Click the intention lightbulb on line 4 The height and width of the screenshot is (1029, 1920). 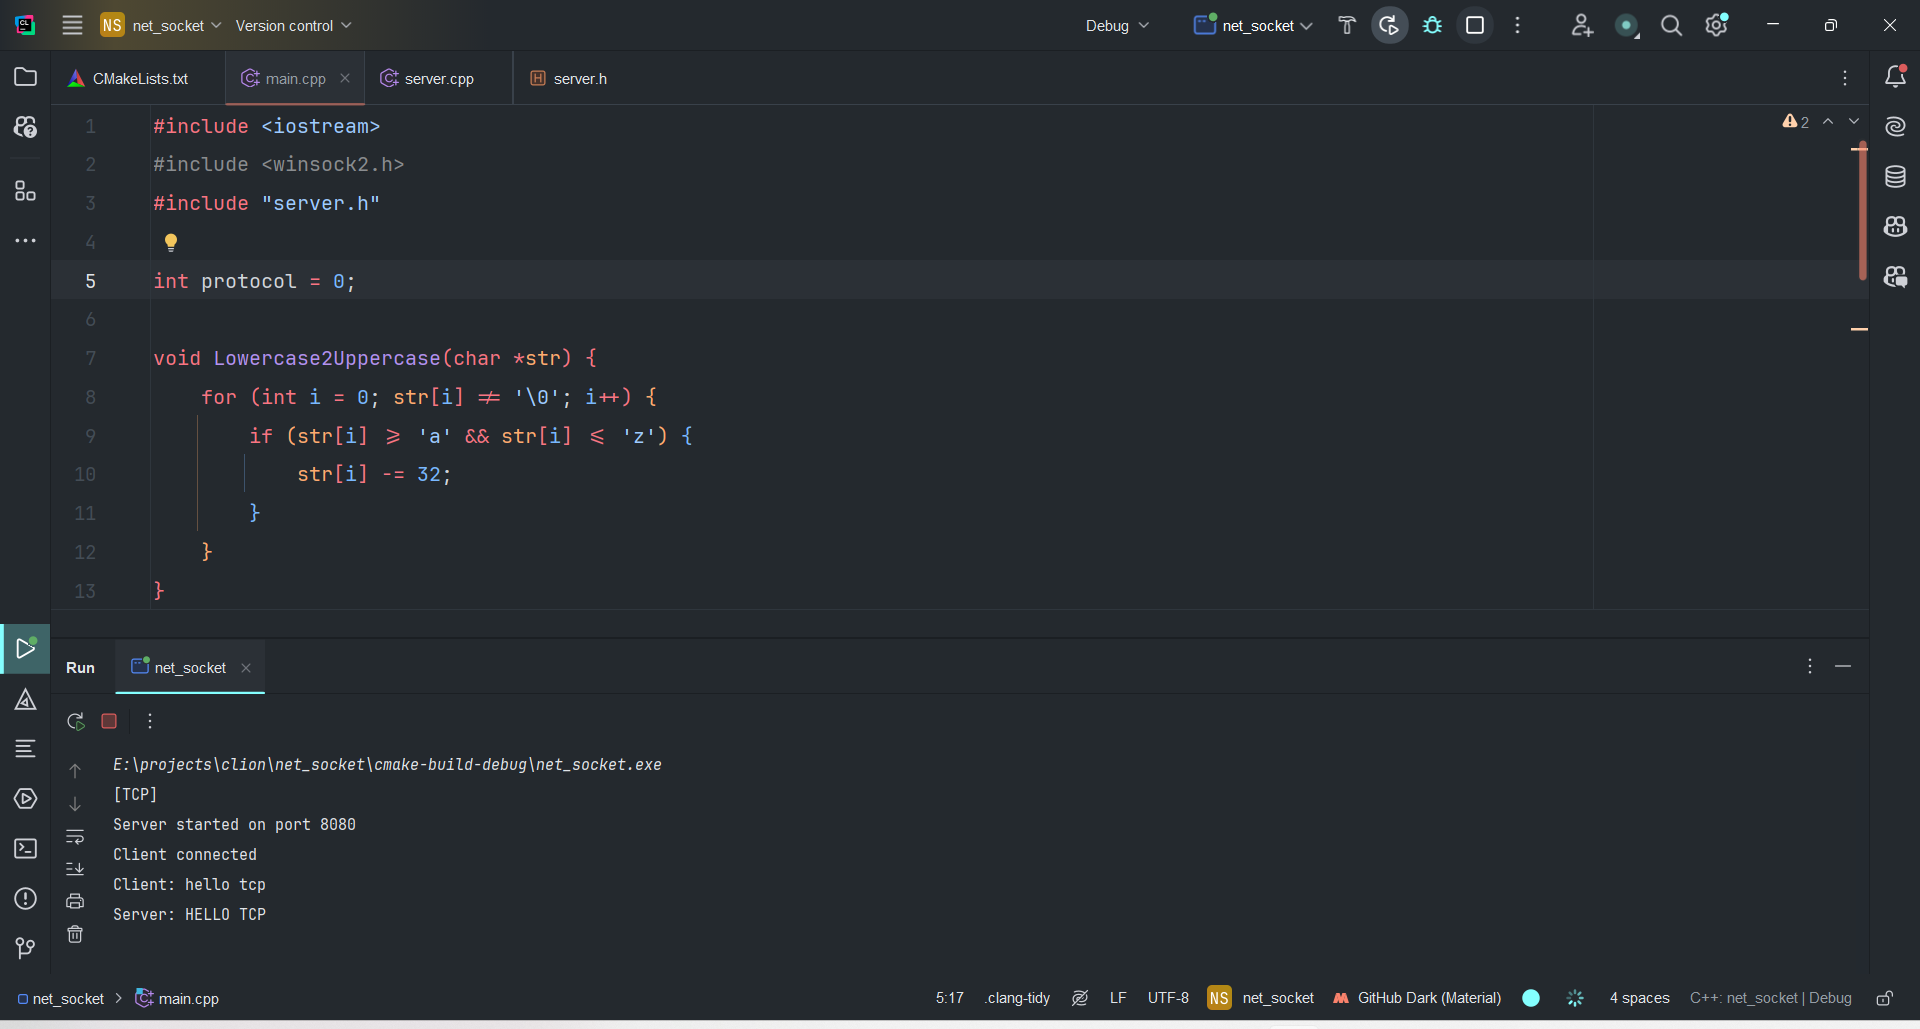[171, 242]
